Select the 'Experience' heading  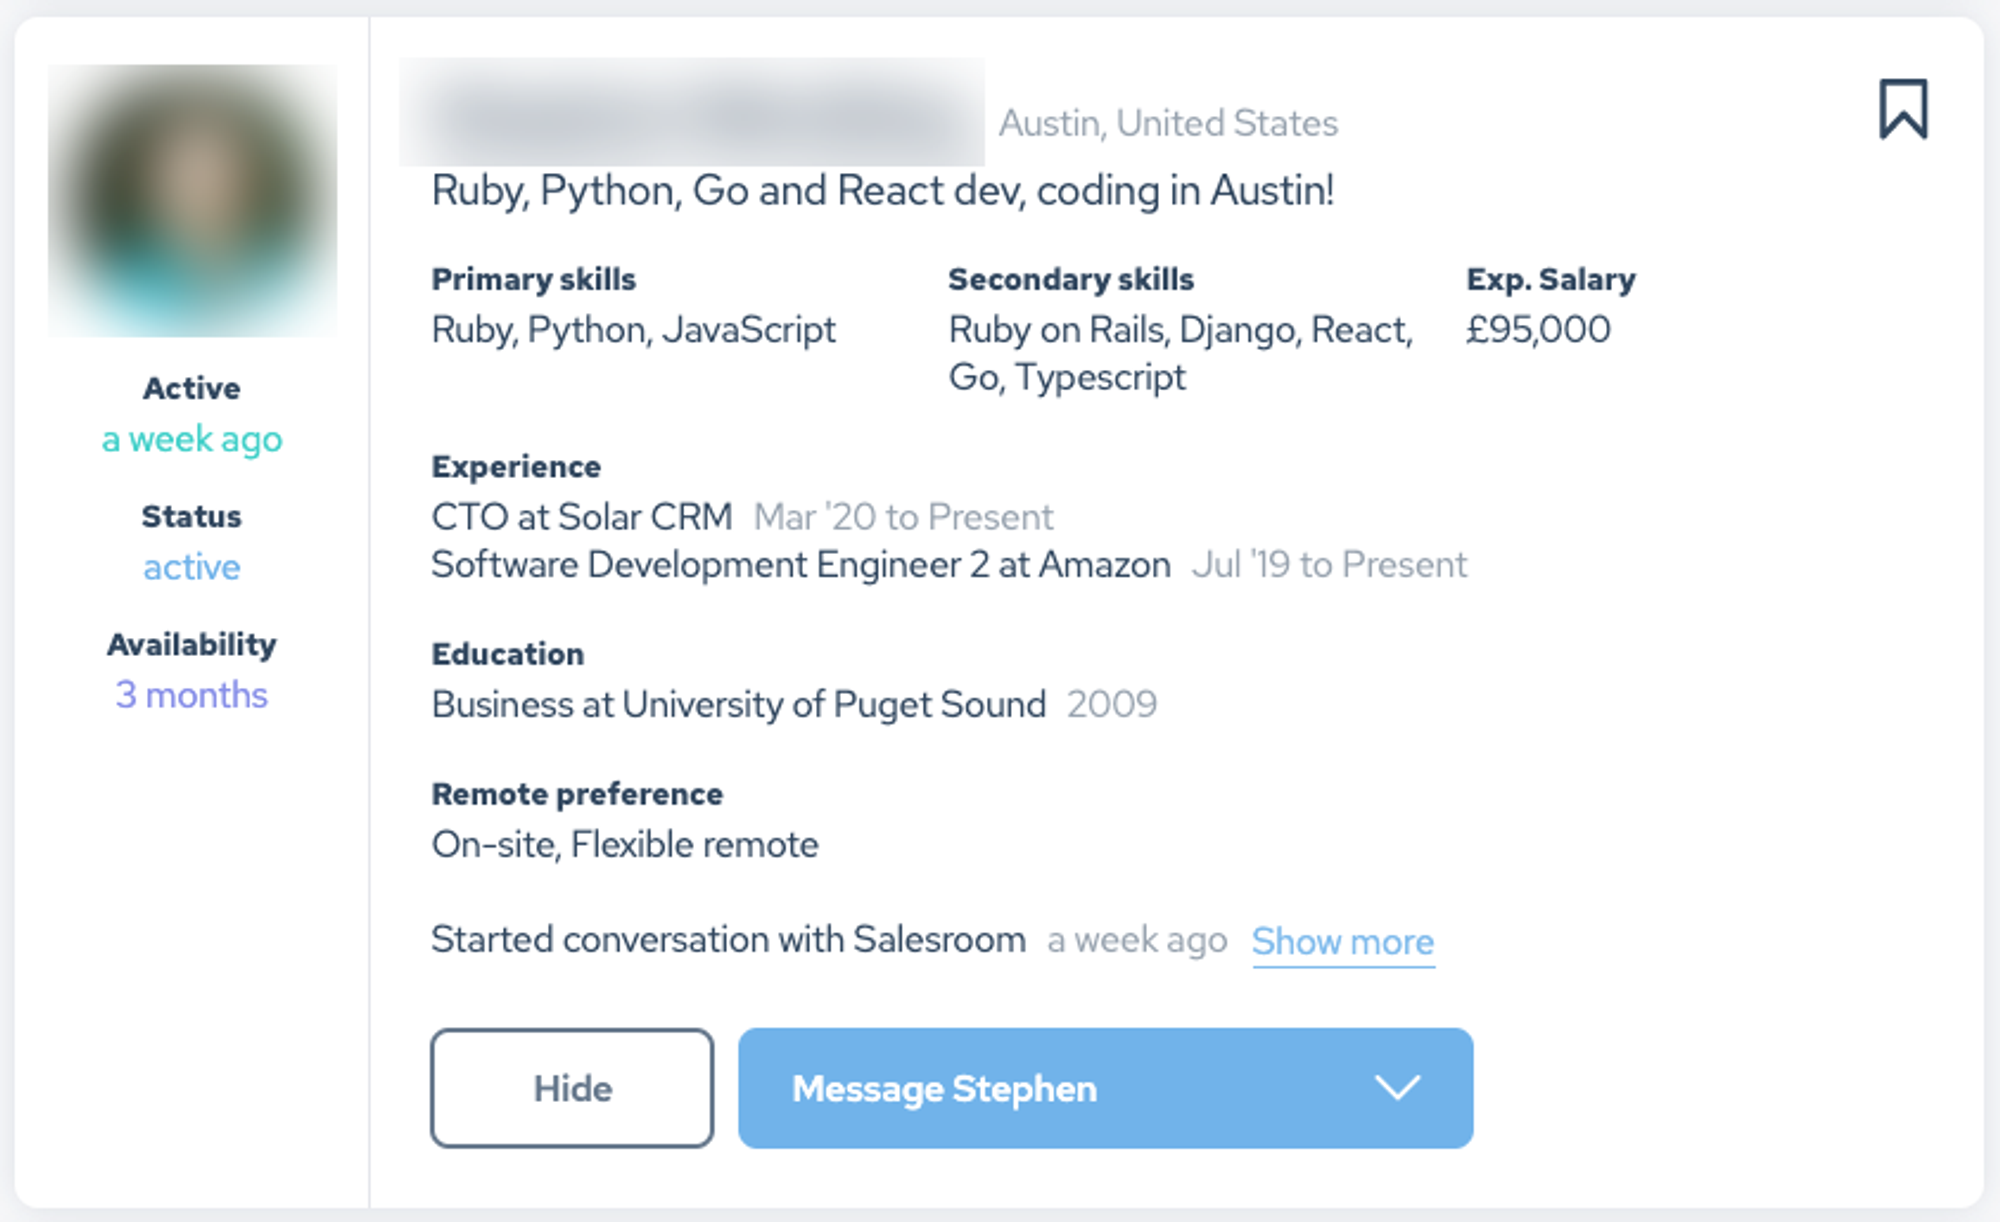(x=516, y=467)
